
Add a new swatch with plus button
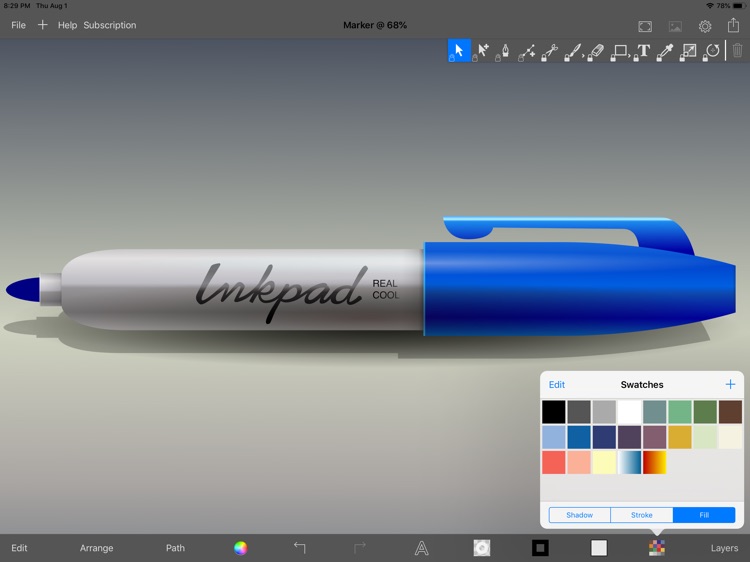730,385
